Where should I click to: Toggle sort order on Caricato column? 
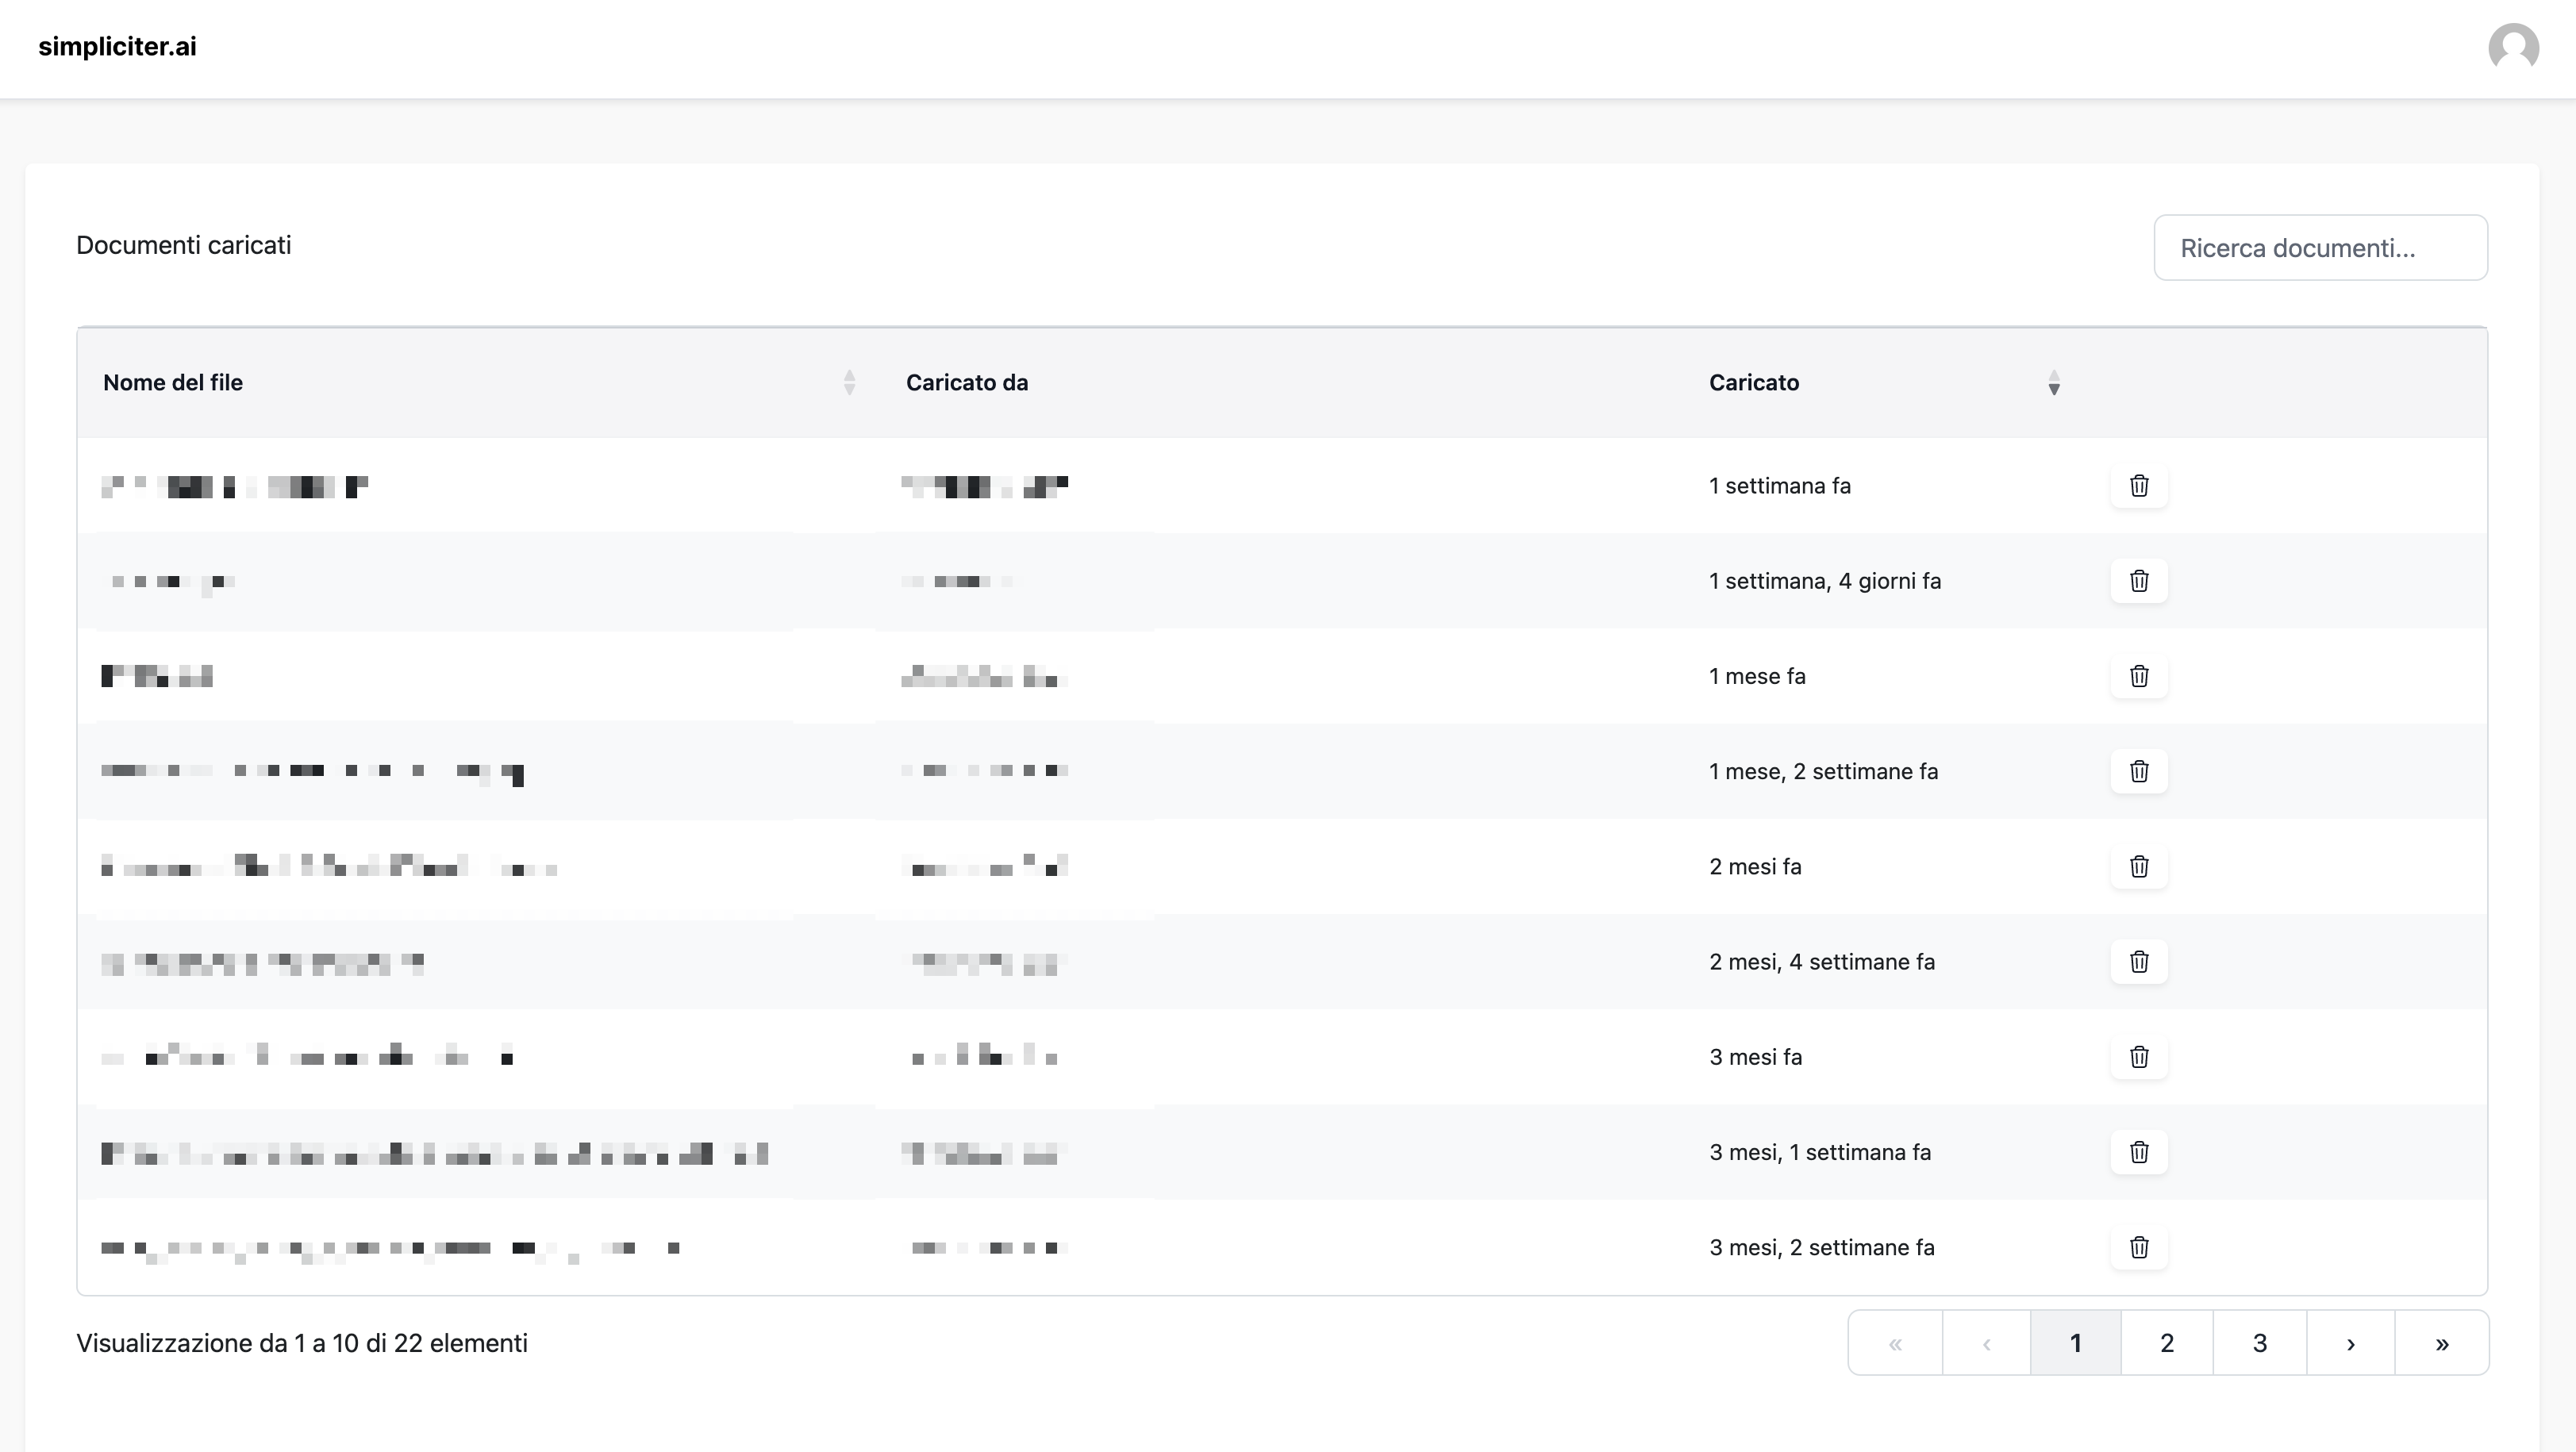[x=2053, y=383]
